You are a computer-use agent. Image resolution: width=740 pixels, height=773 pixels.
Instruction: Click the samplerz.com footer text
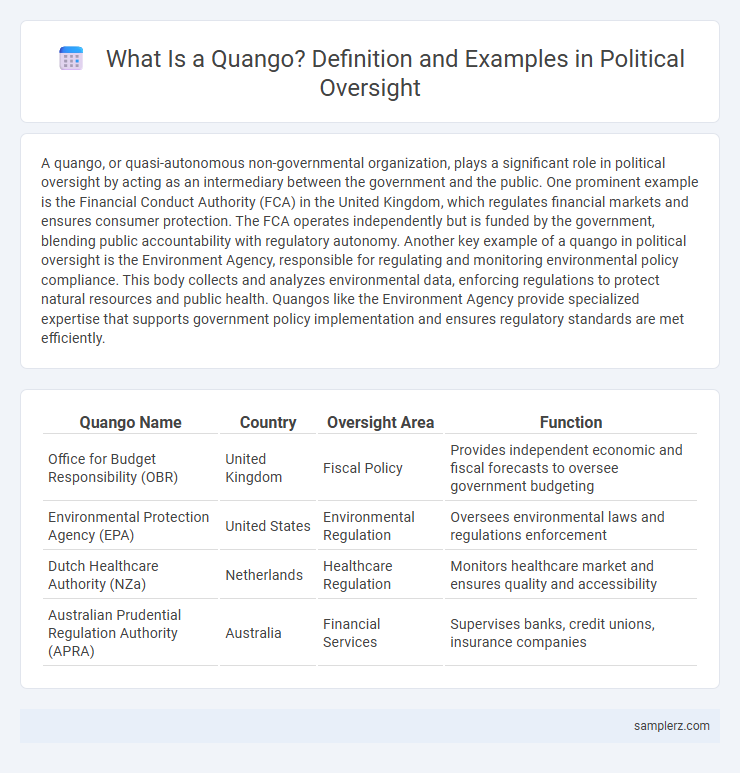[x=671, y=726]
